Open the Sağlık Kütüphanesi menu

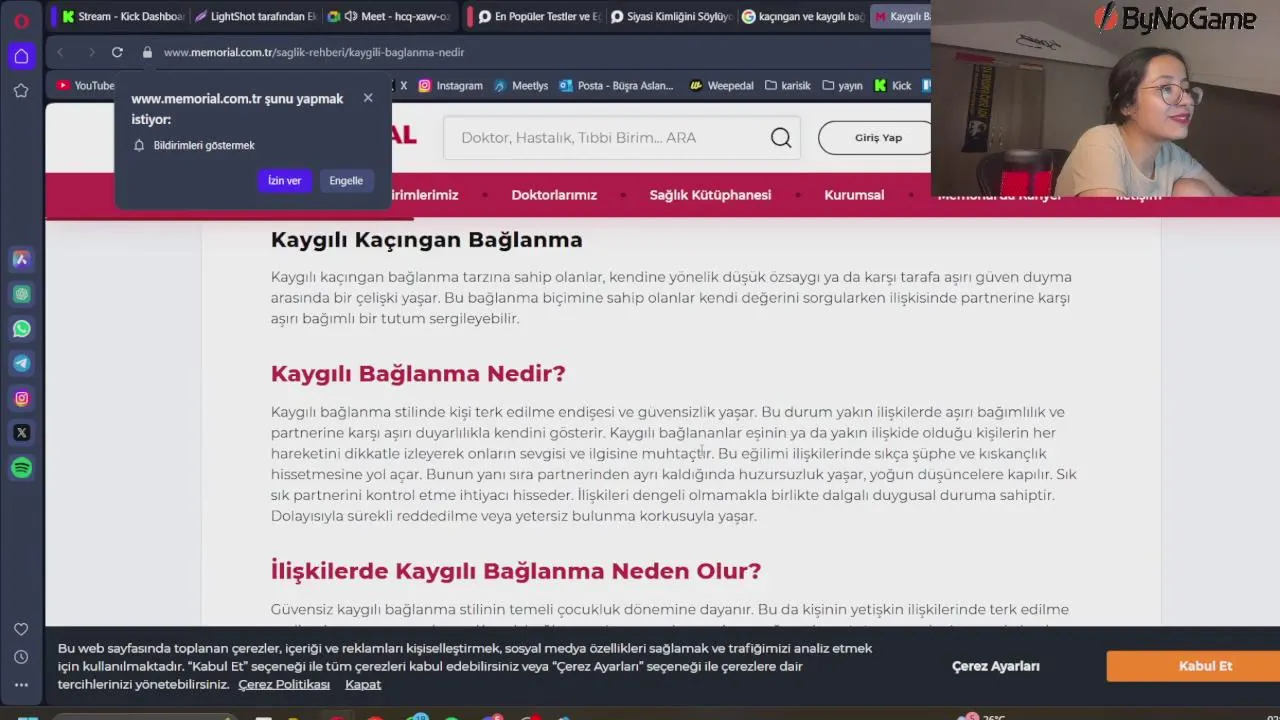[710, 195]
